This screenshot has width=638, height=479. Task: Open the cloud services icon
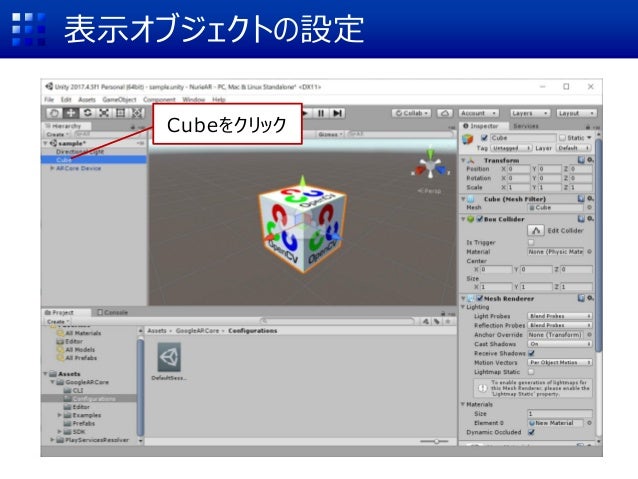(445, 113)
